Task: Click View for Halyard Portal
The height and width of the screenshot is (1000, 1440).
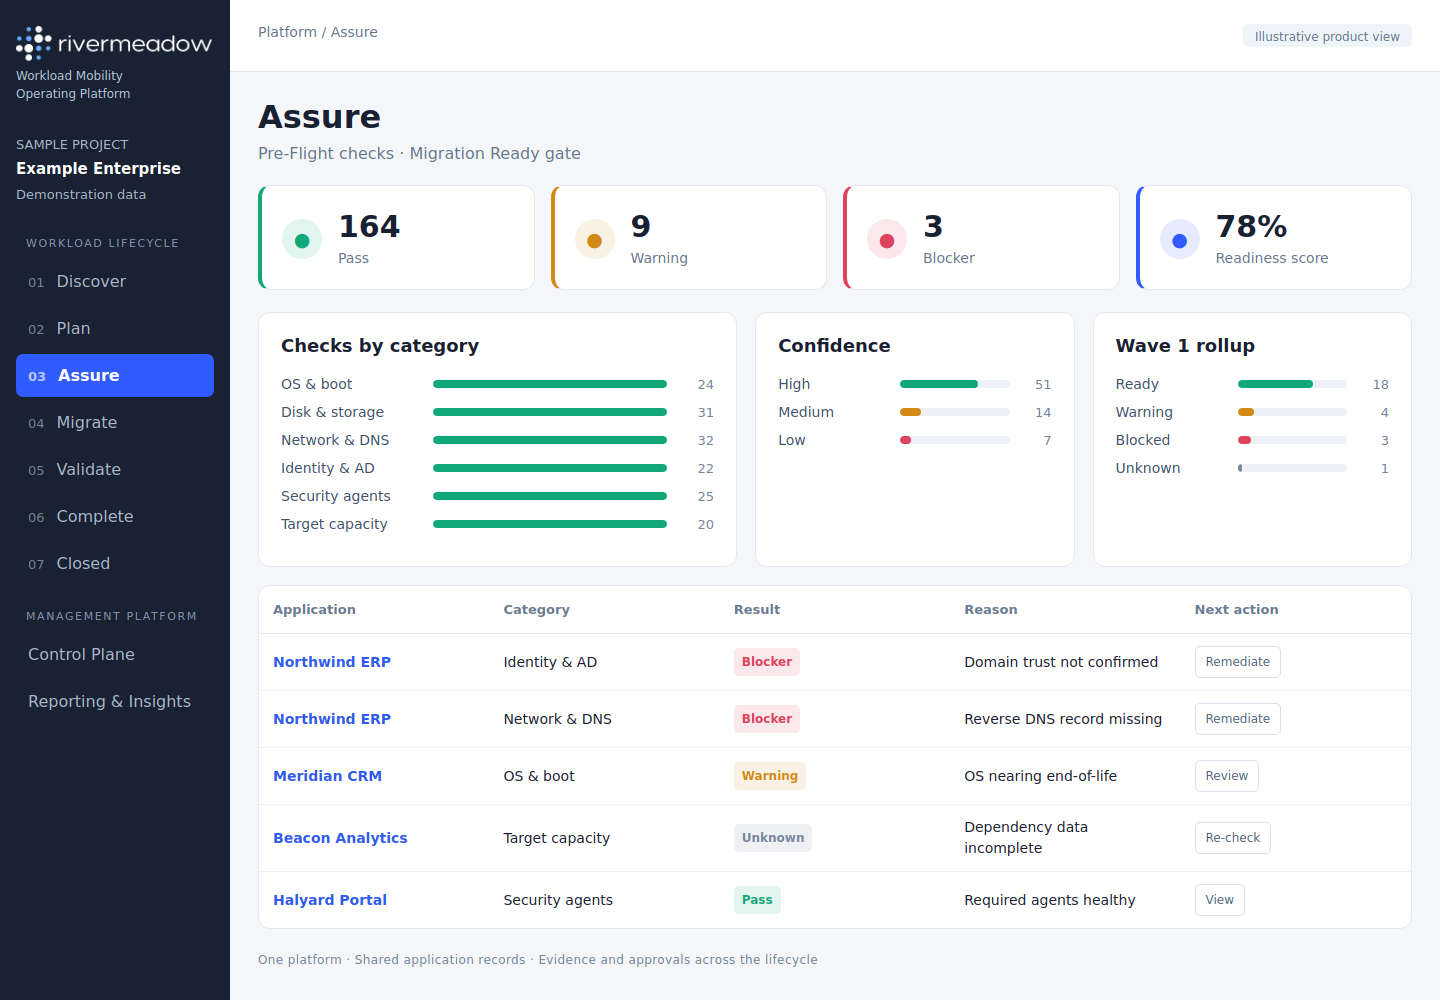Action: point(1220,900)
